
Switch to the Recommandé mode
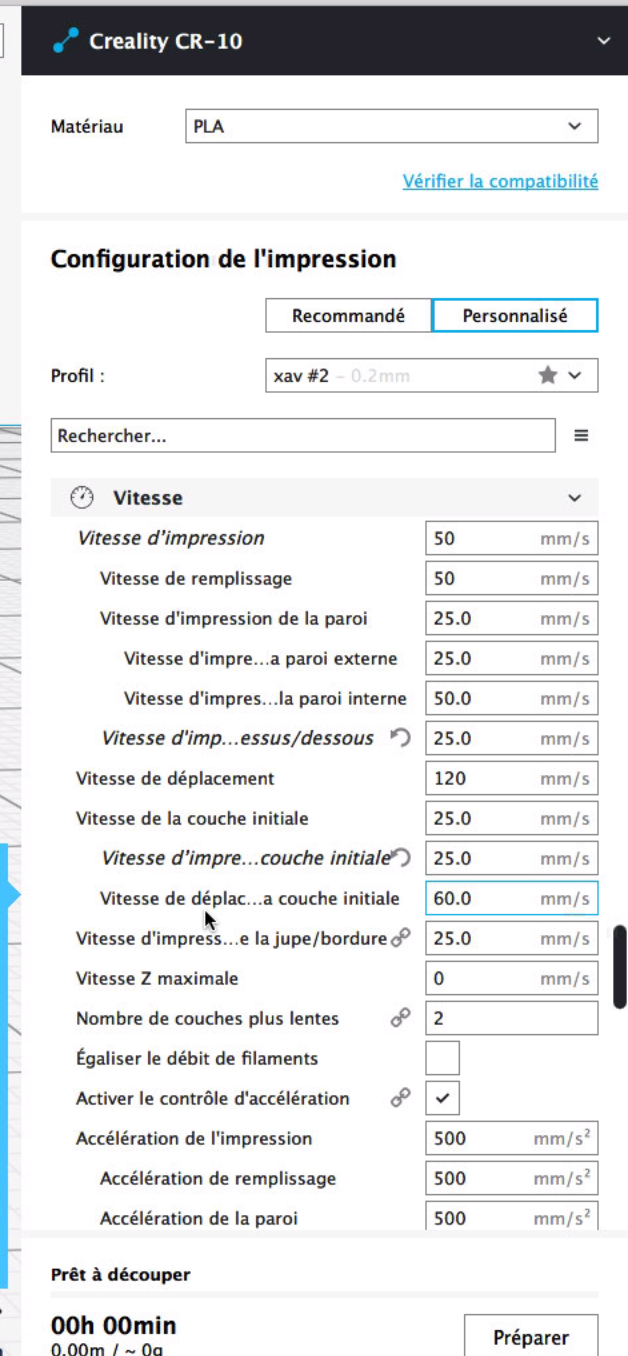tap(348, 315)
